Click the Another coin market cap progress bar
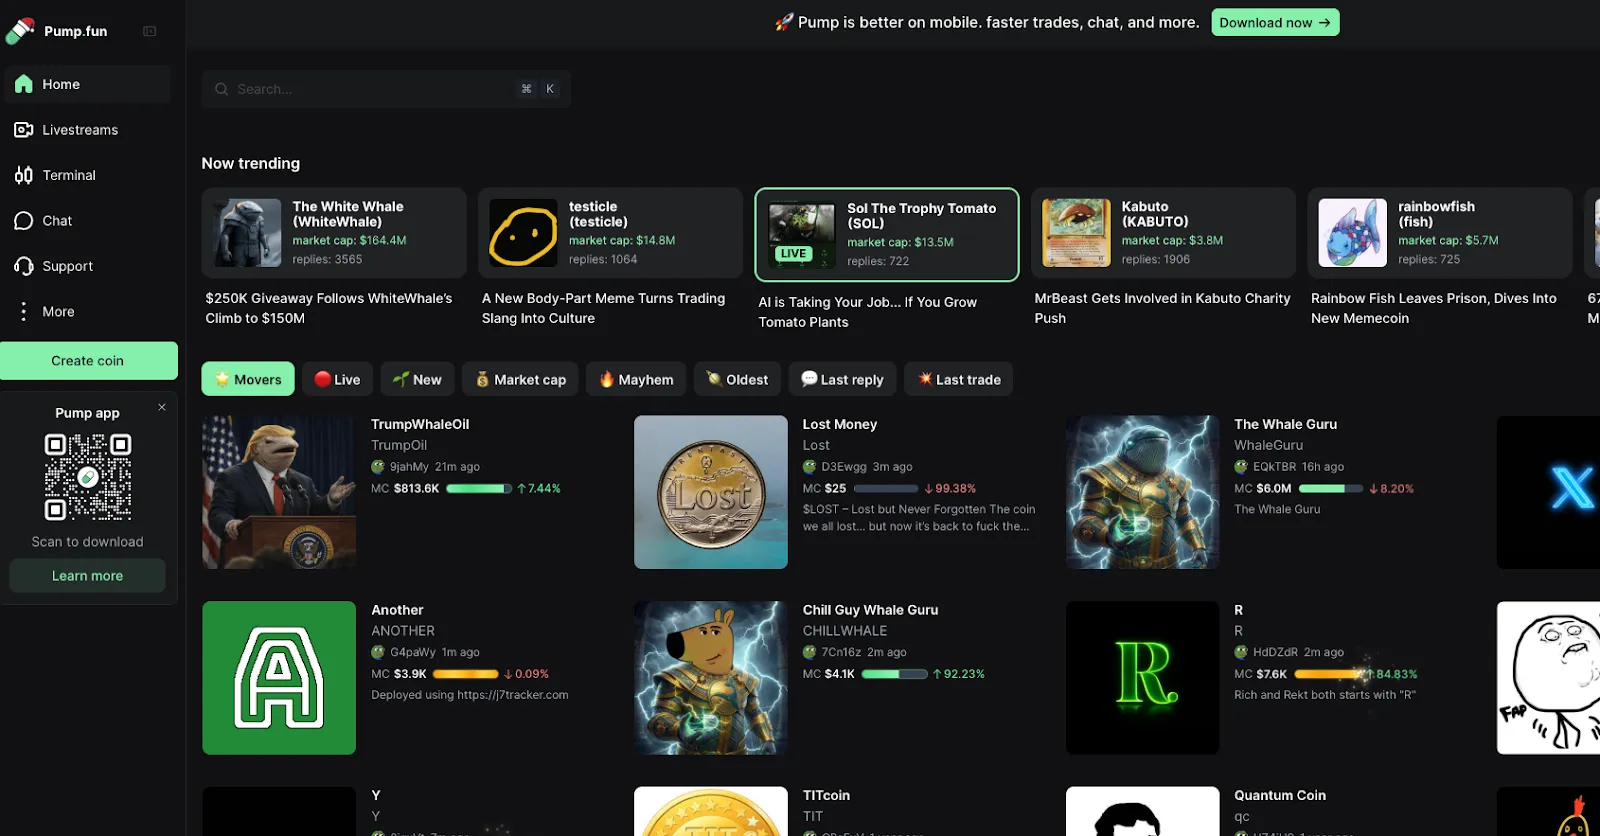This screenshot has height=836, width=1600. tap(466, 674)
